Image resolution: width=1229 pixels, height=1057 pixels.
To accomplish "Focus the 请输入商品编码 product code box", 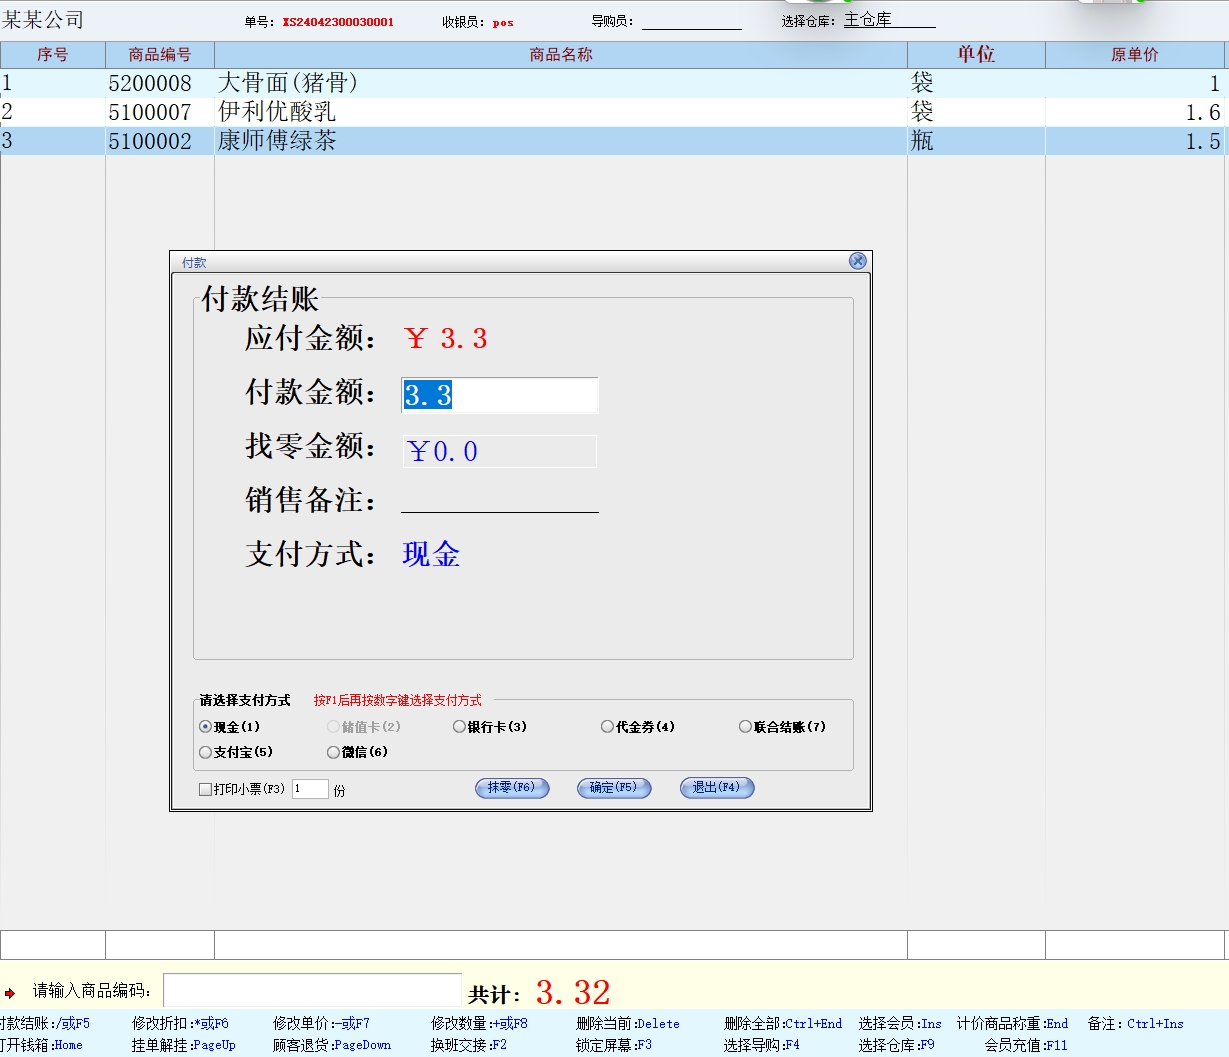I will 312,990.
